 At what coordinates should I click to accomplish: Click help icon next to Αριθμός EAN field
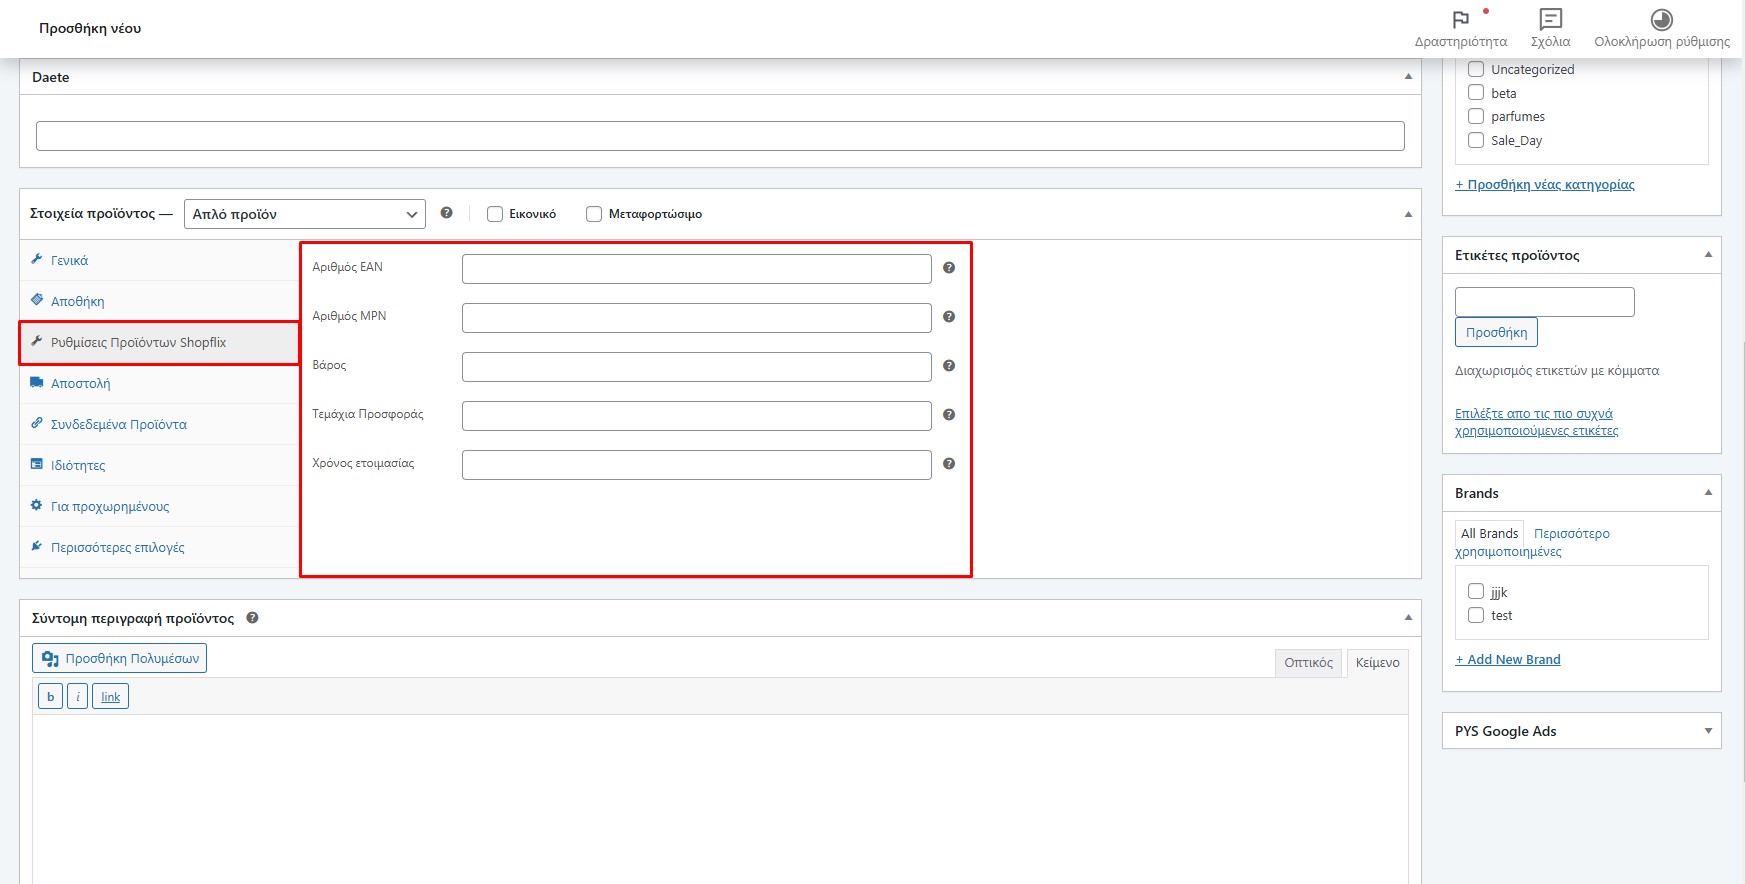949,268
